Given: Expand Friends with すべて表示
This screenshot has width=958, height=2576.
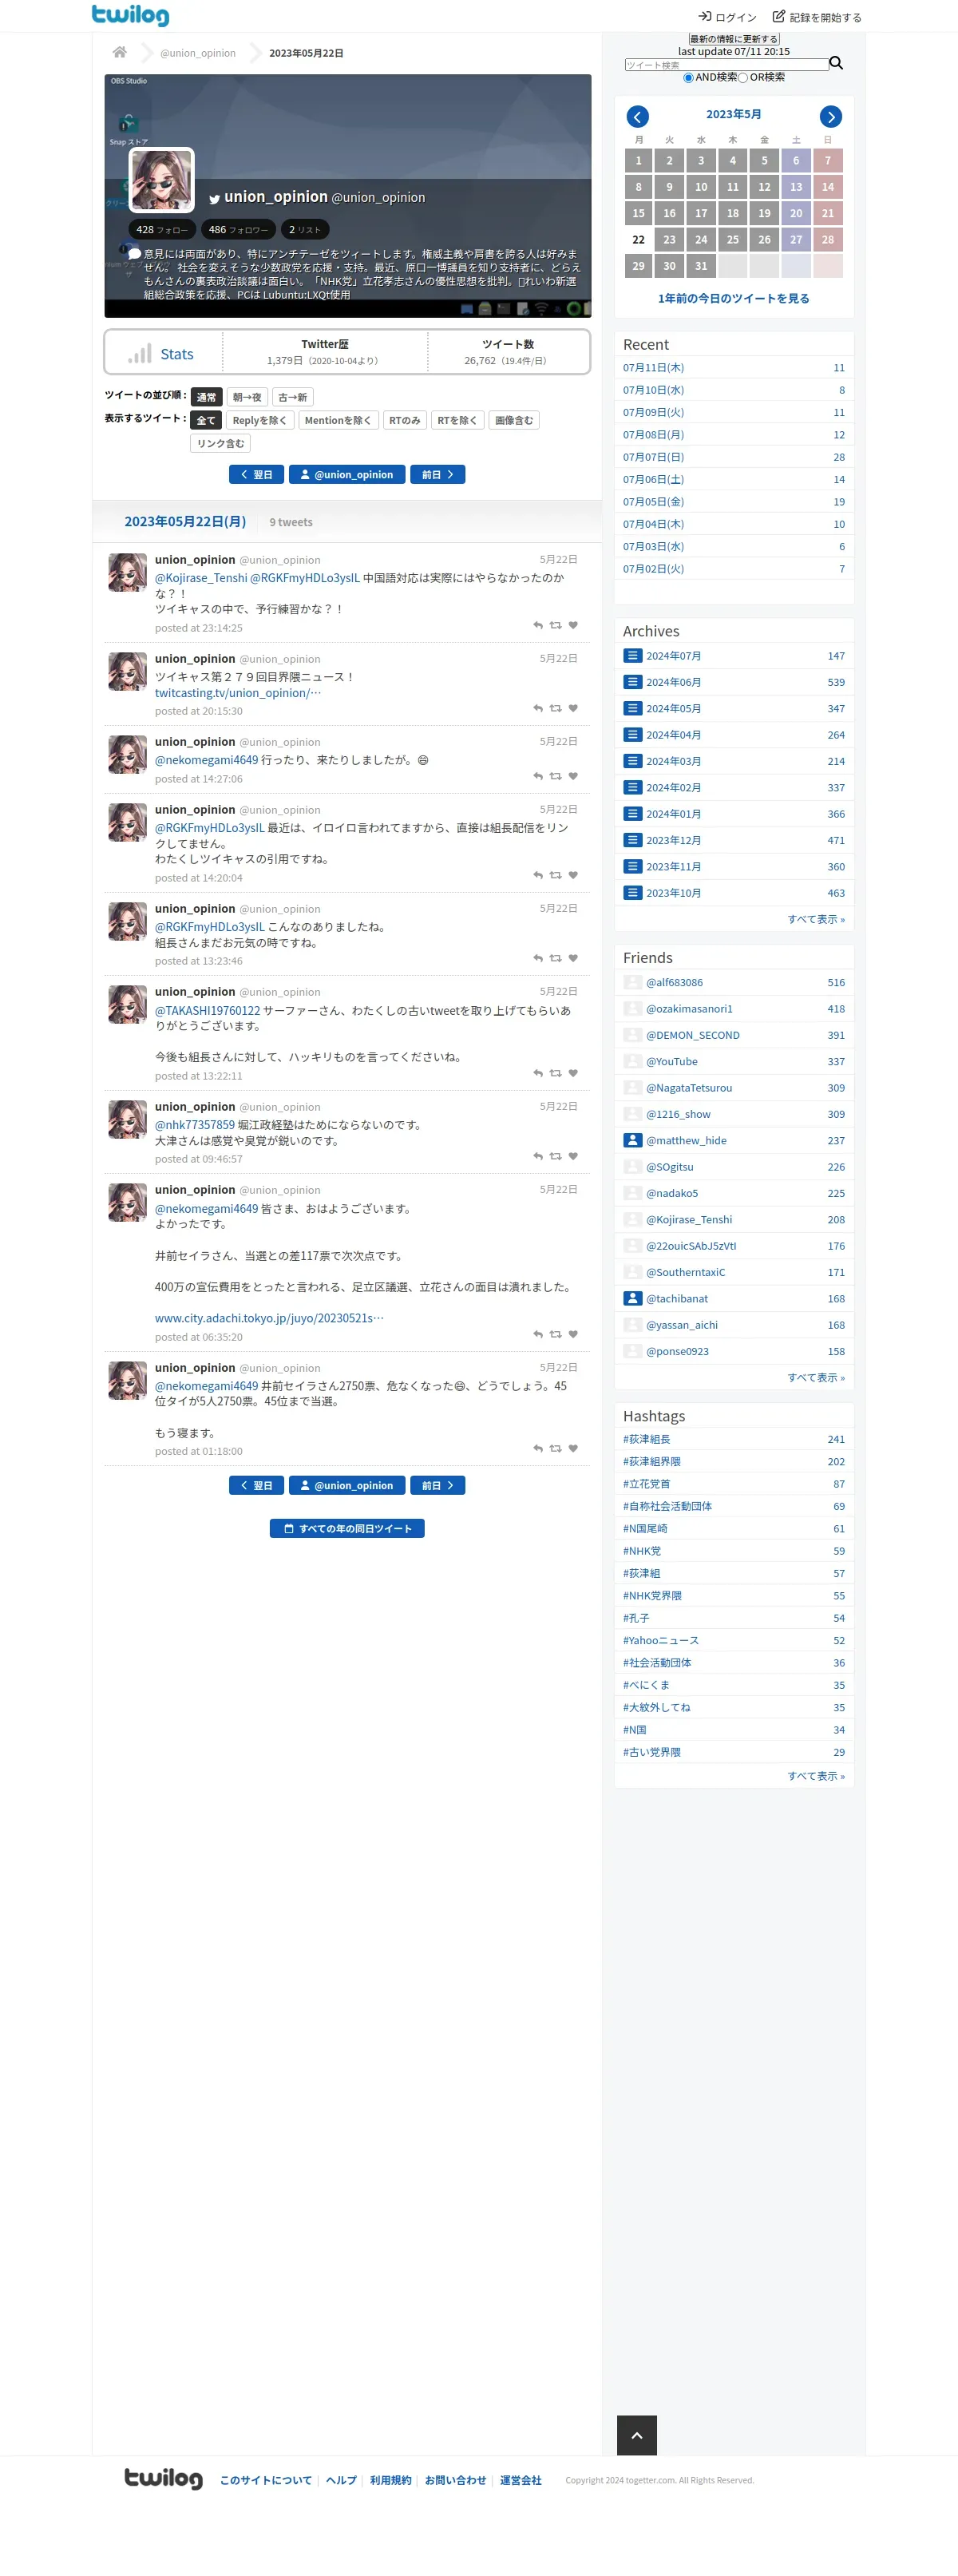Looking at the screenshot, I should click(815, 1377).
